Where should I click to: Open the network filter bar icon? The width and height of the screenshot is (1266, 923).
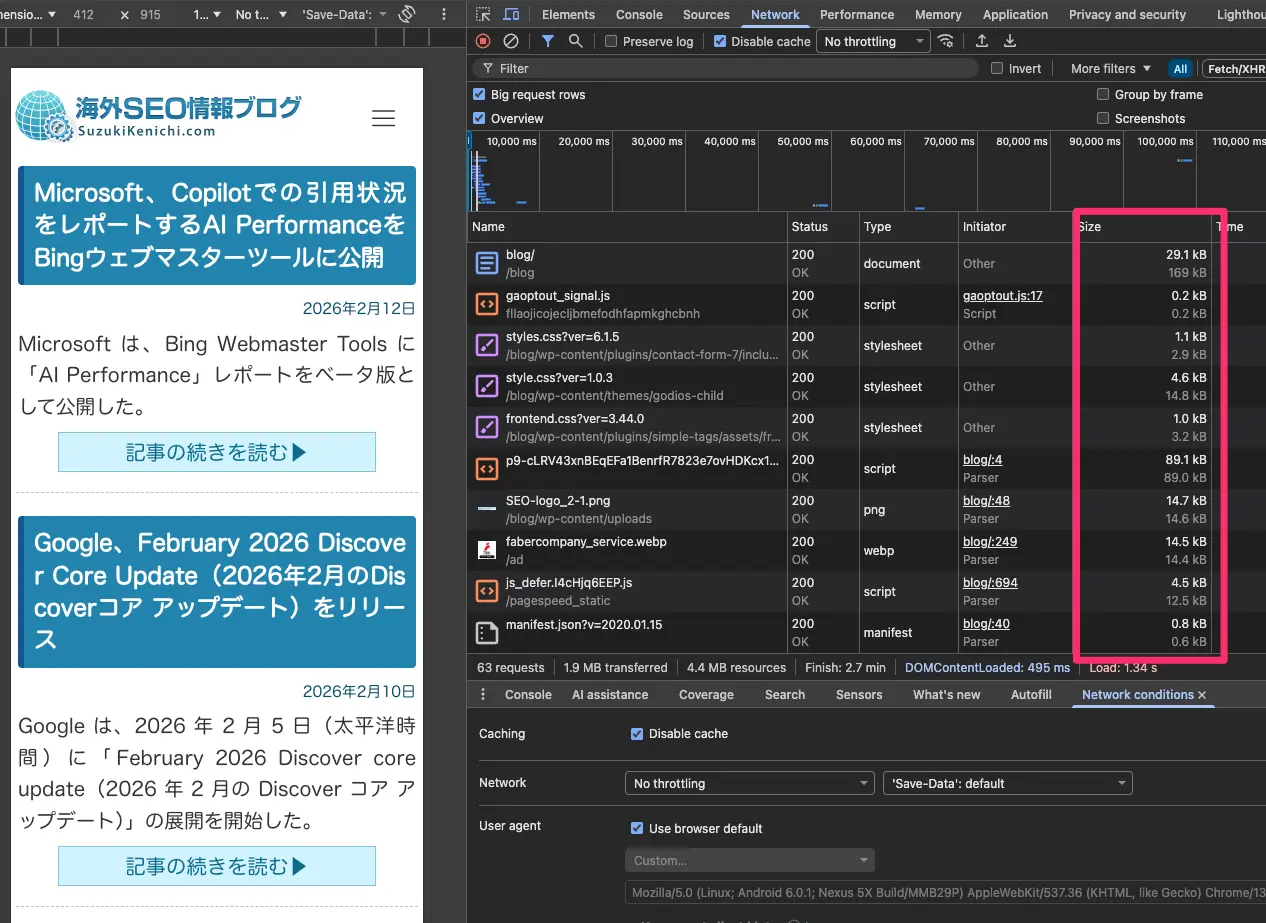546,41
